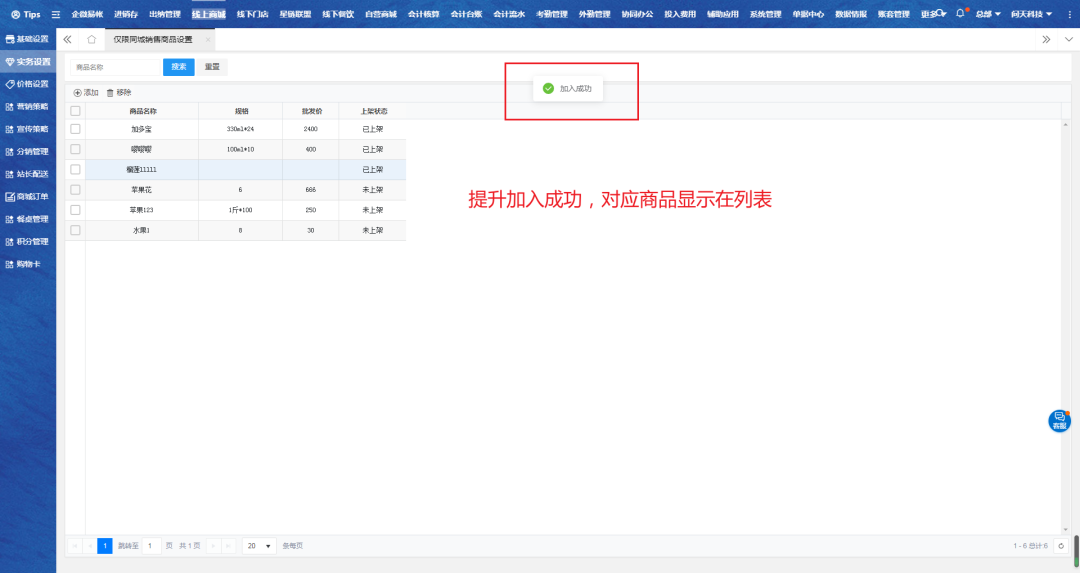Screen dimensions: 1080x573
Task: Open the 线上商城 top menu
Action: point(208,14)
